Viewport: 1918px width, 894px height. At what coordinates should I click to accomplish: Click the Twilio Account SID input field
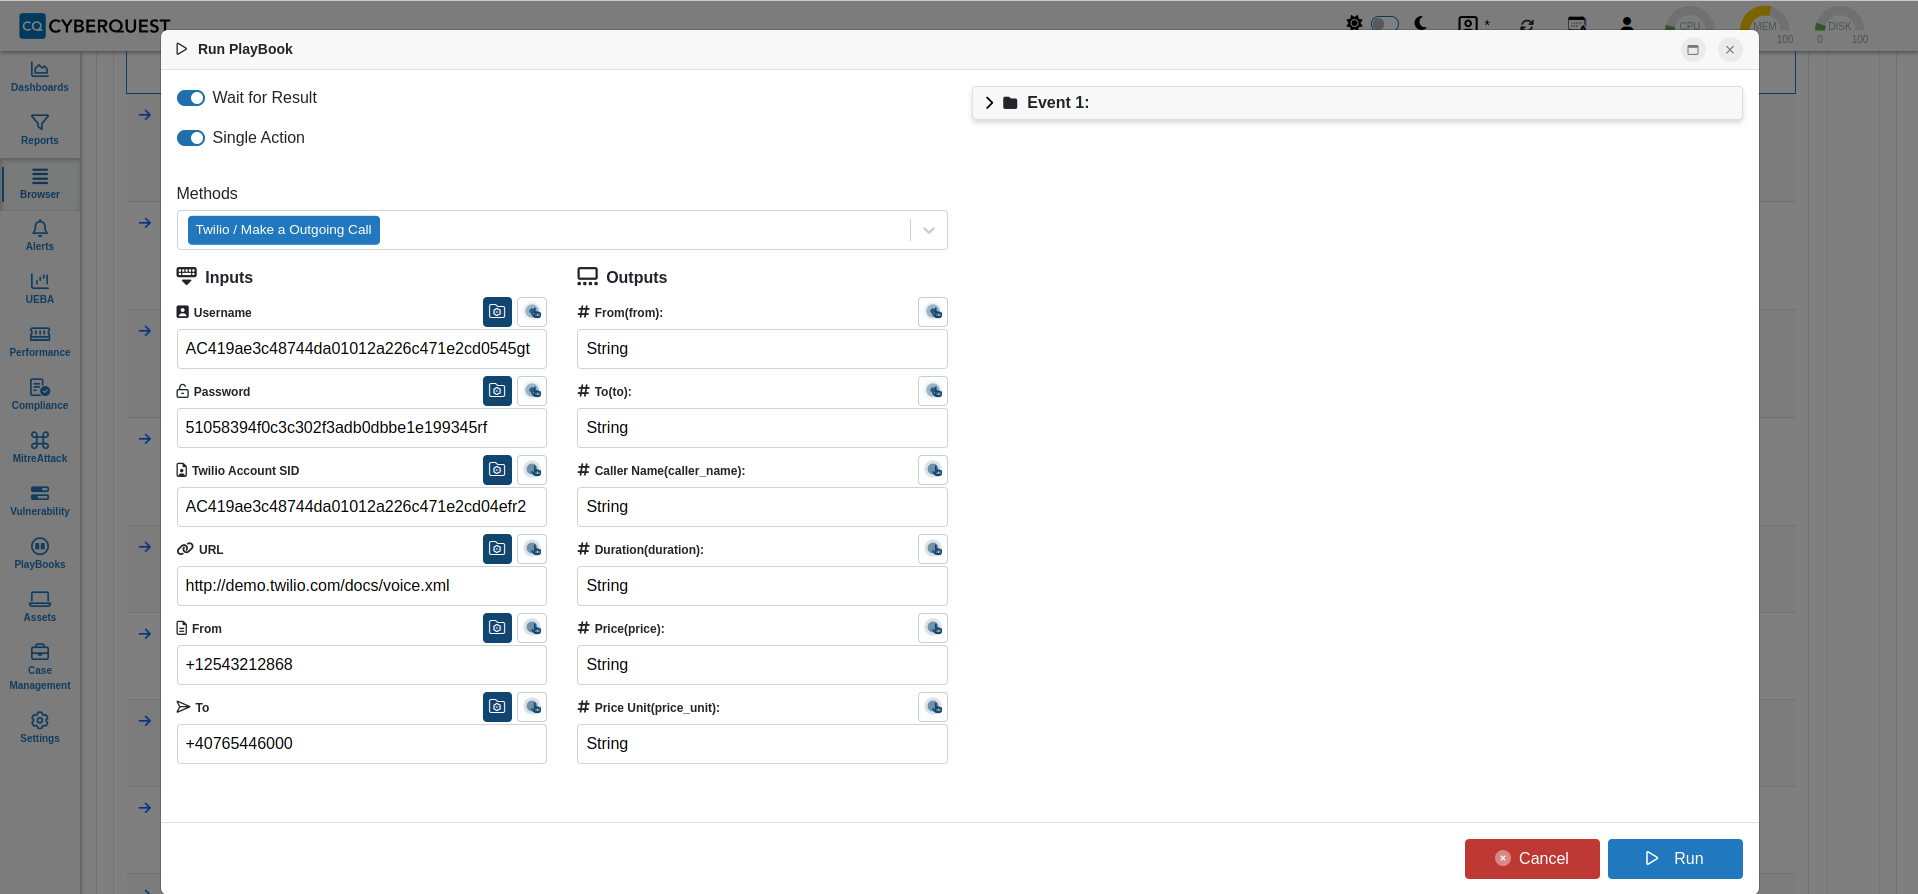tap(362, 507)
